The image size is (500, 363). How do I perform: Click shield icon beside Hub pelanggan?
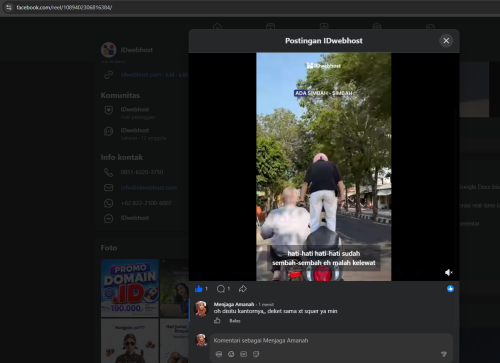pyautogui.click(x=109, y=110)
